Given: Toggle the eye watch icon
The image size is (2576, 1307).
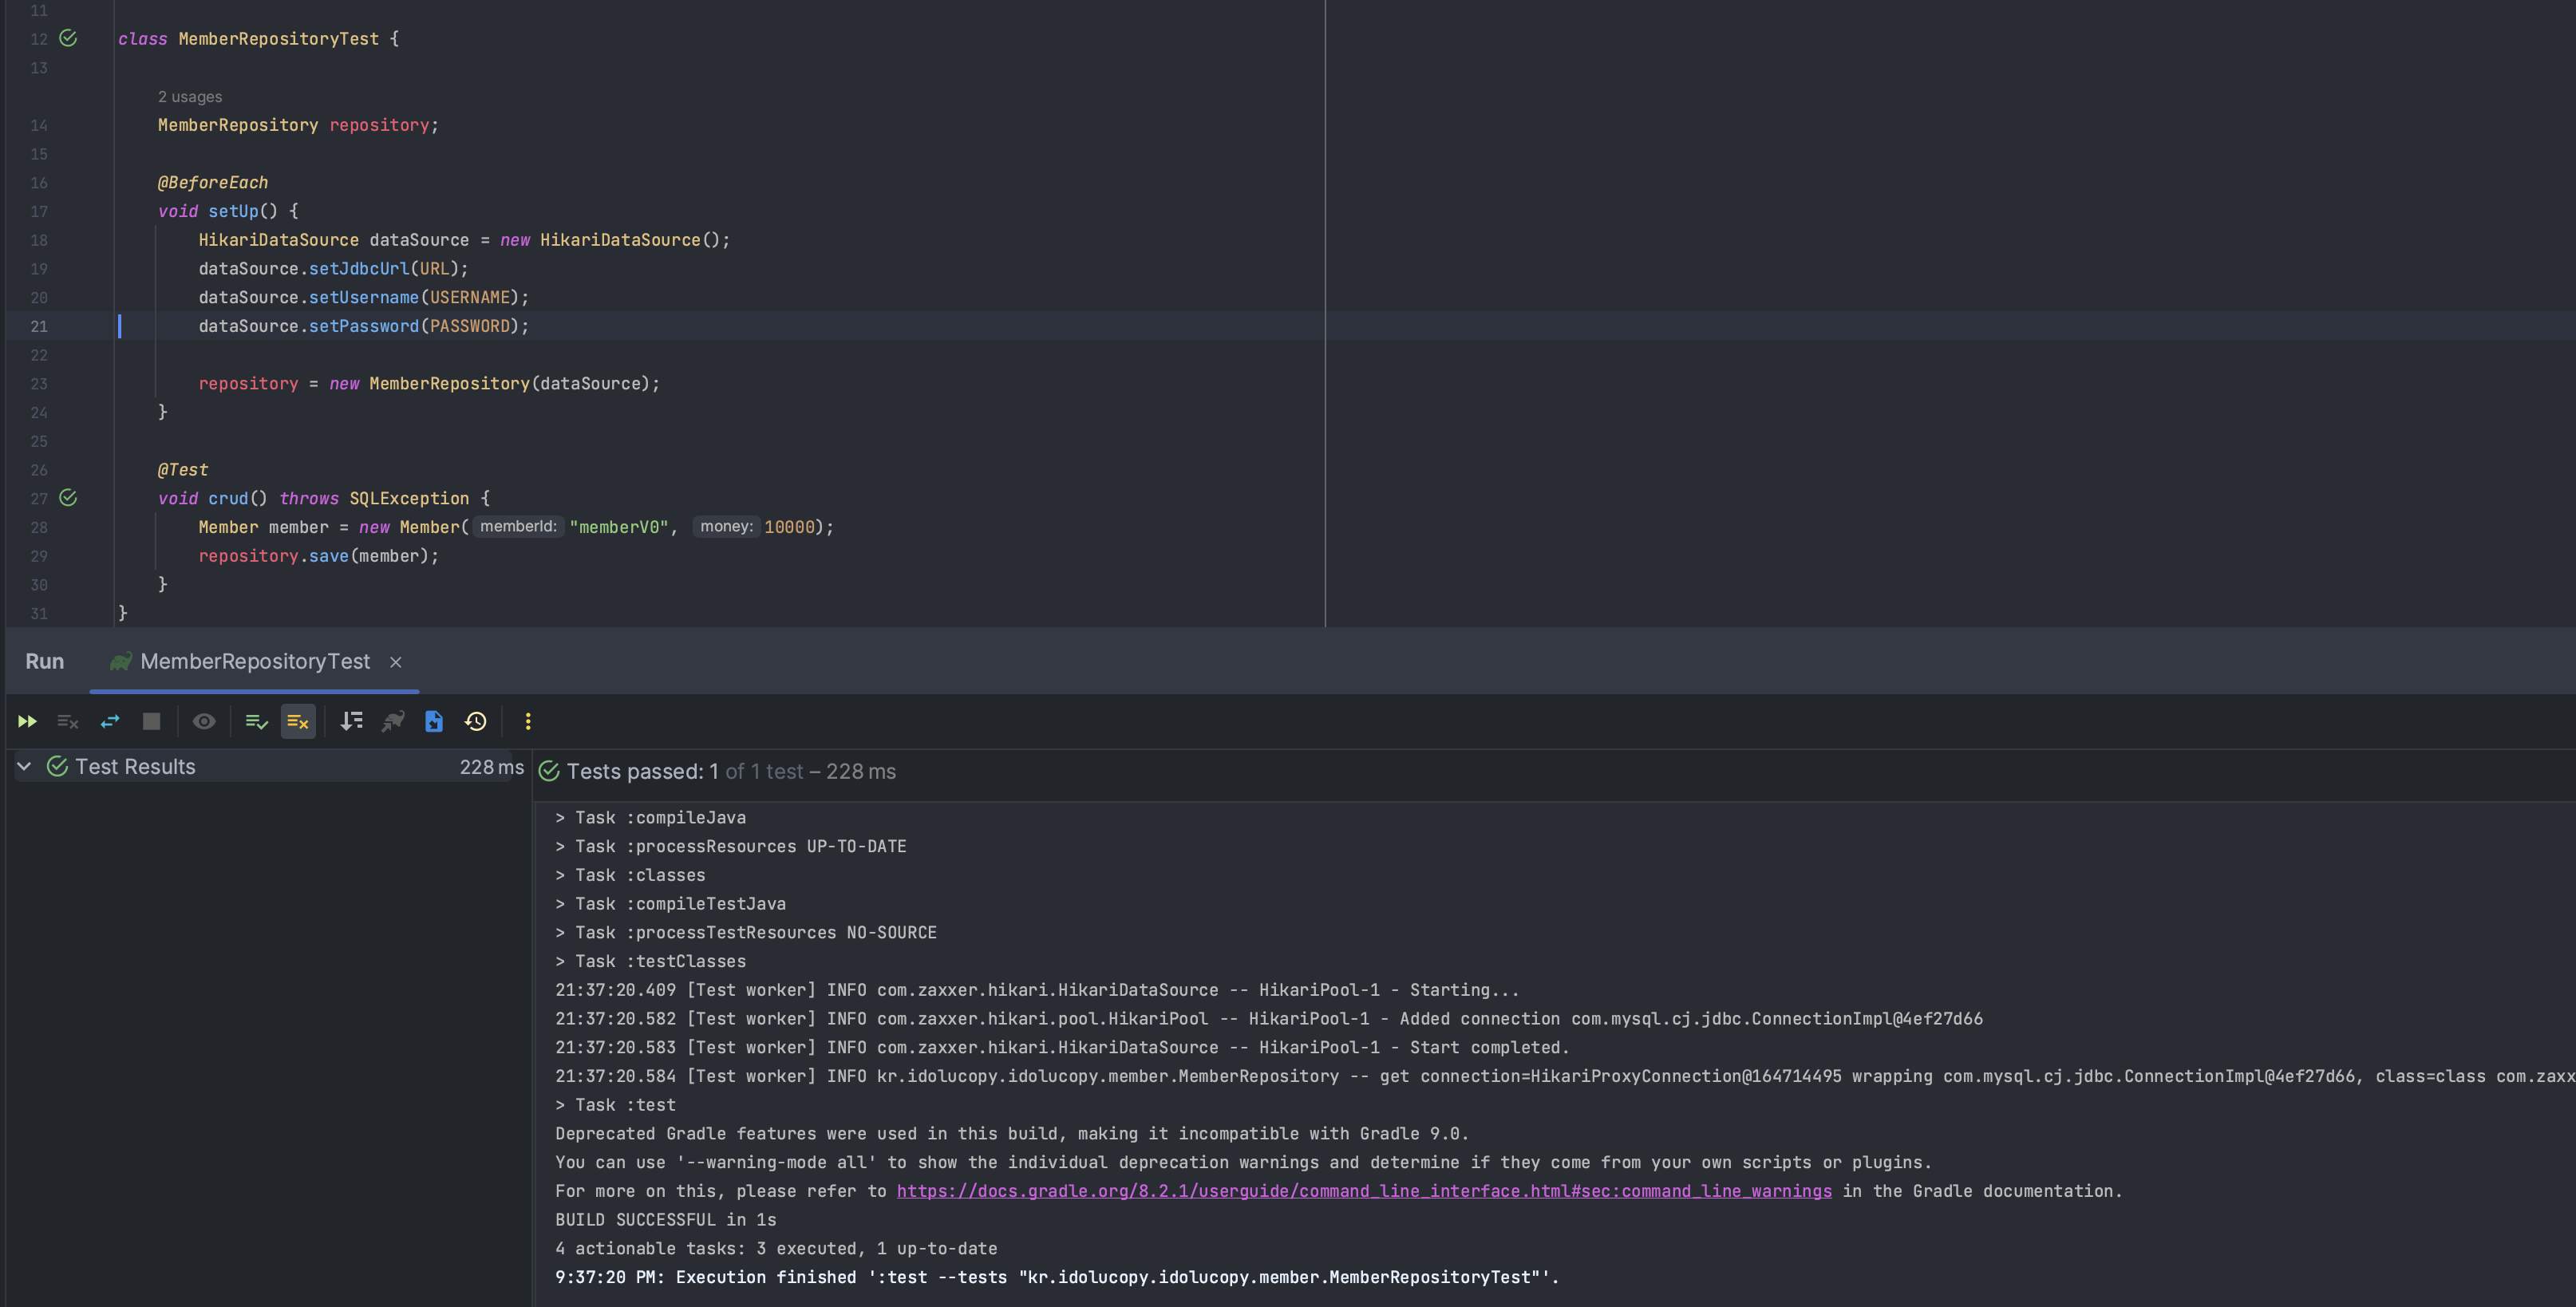Looking at the screenshot, I should click(204, 721).
